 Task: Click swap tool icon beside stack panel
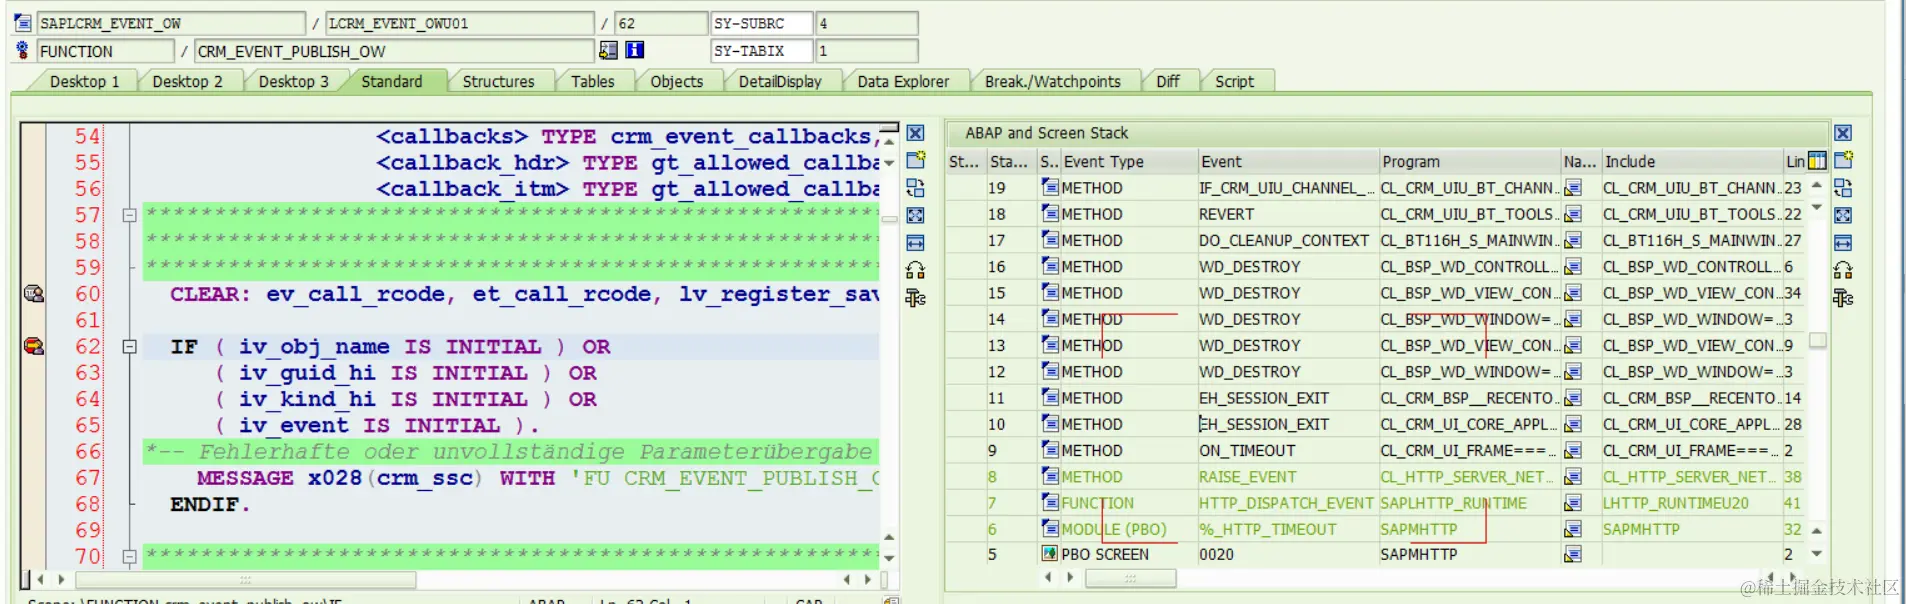[1843, 188]
